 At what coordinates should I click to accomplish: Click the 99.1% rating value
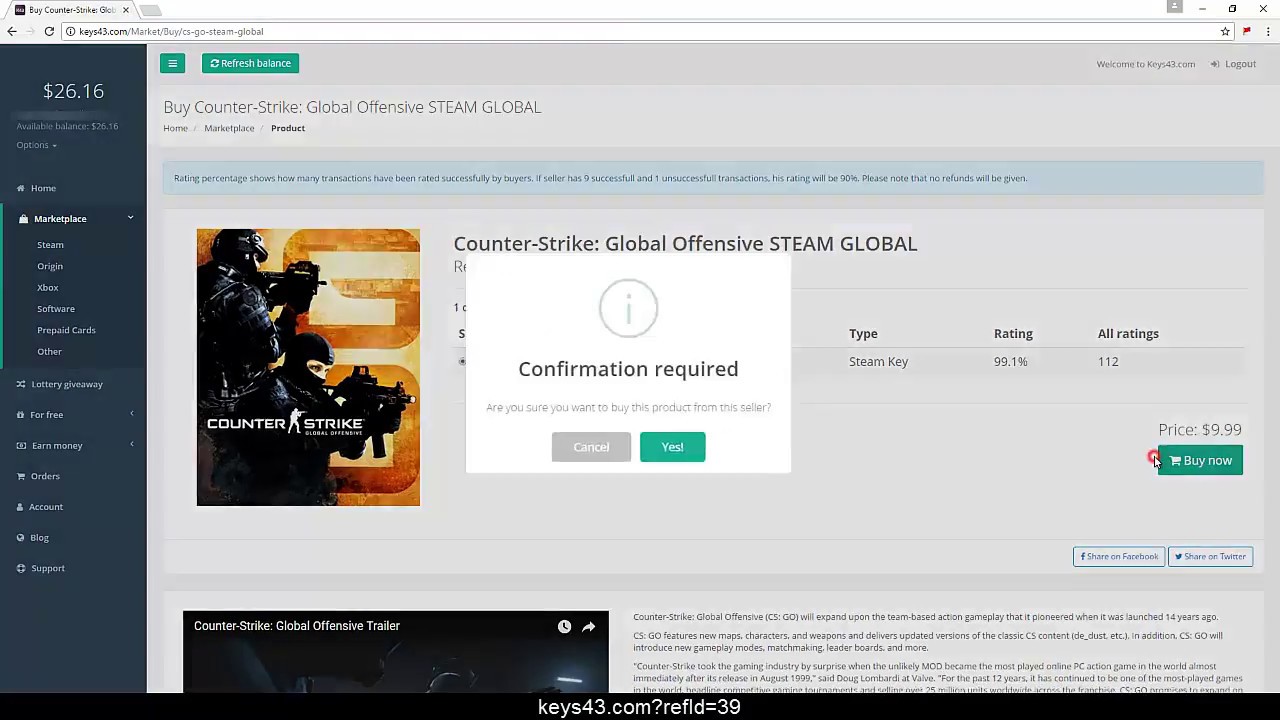(1010, 362)
